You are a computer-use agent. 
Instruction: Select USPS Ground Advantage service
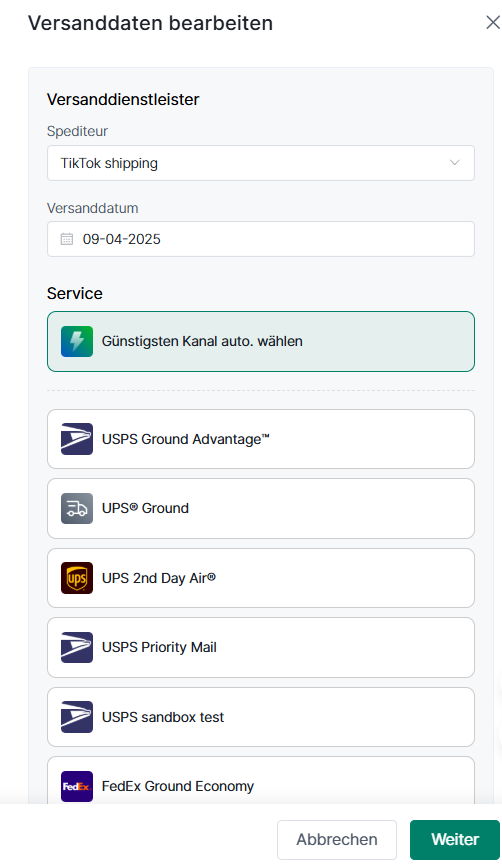tap(261, 439)
